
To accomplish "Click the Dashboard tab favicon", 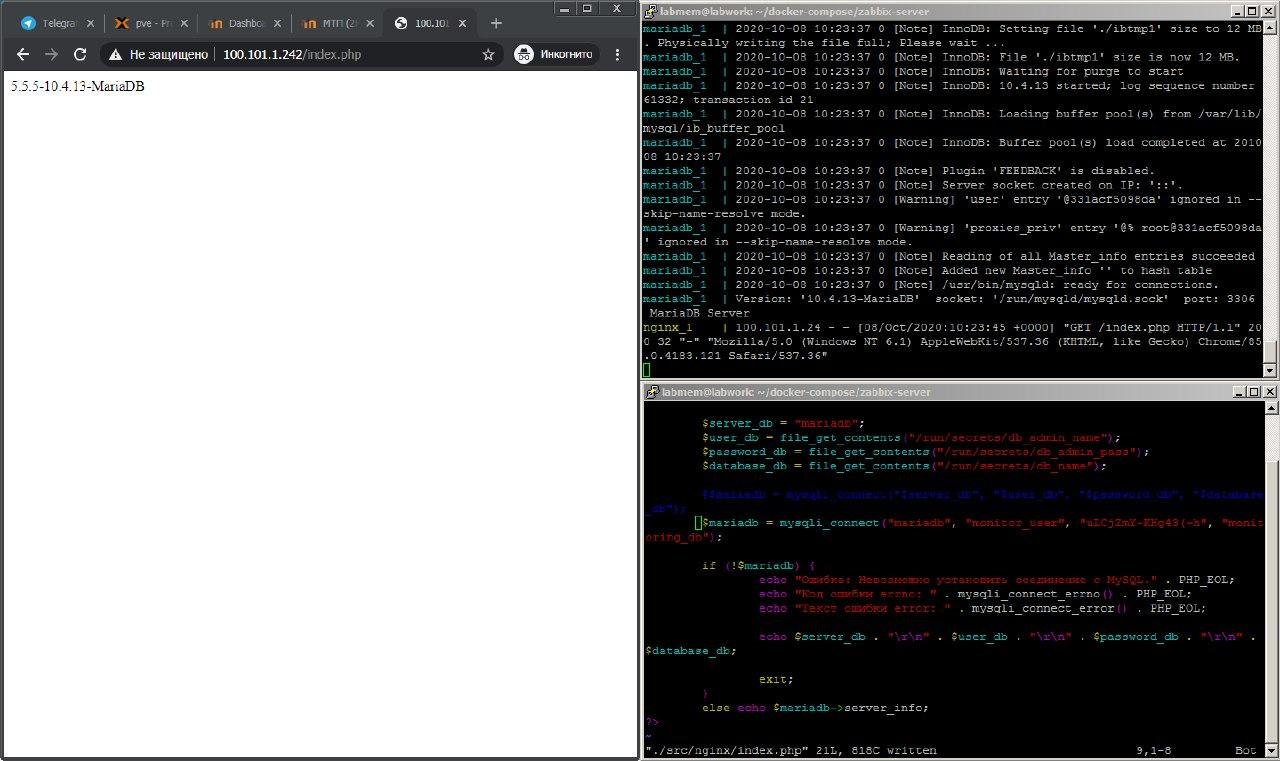I will 215,23.
